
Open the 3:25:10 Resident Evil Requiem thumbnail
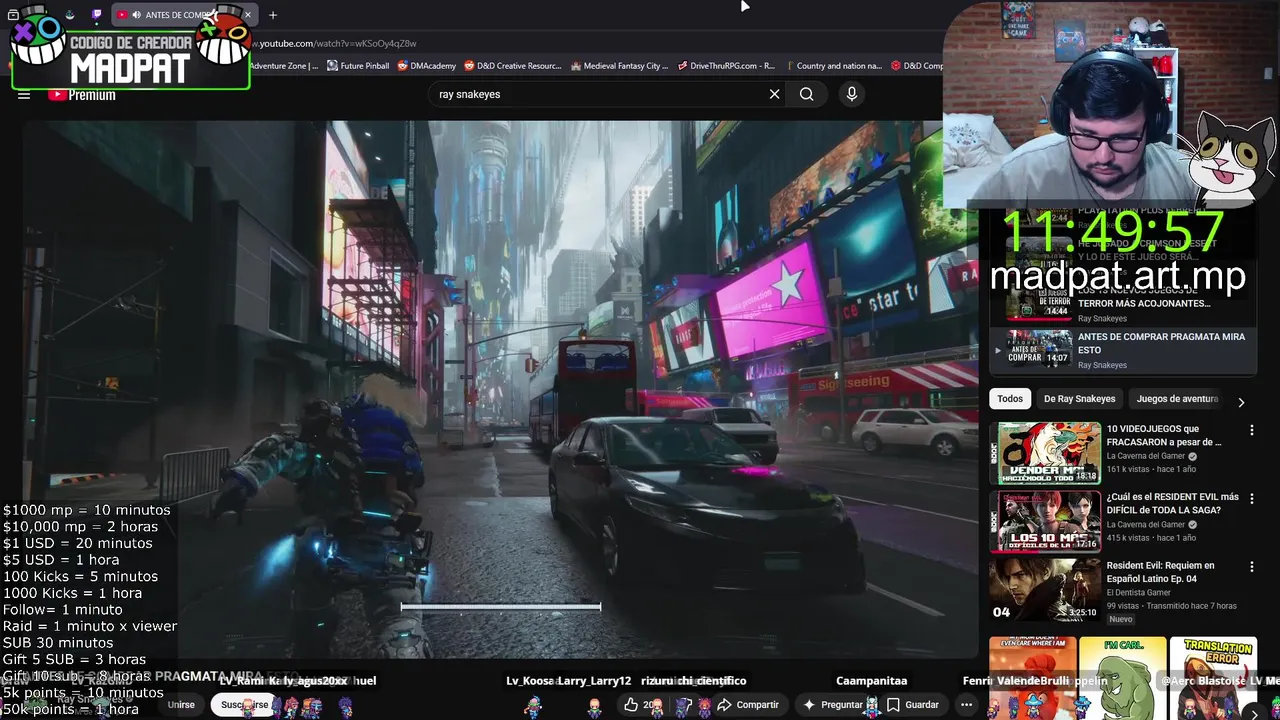tap(1045, 590)
